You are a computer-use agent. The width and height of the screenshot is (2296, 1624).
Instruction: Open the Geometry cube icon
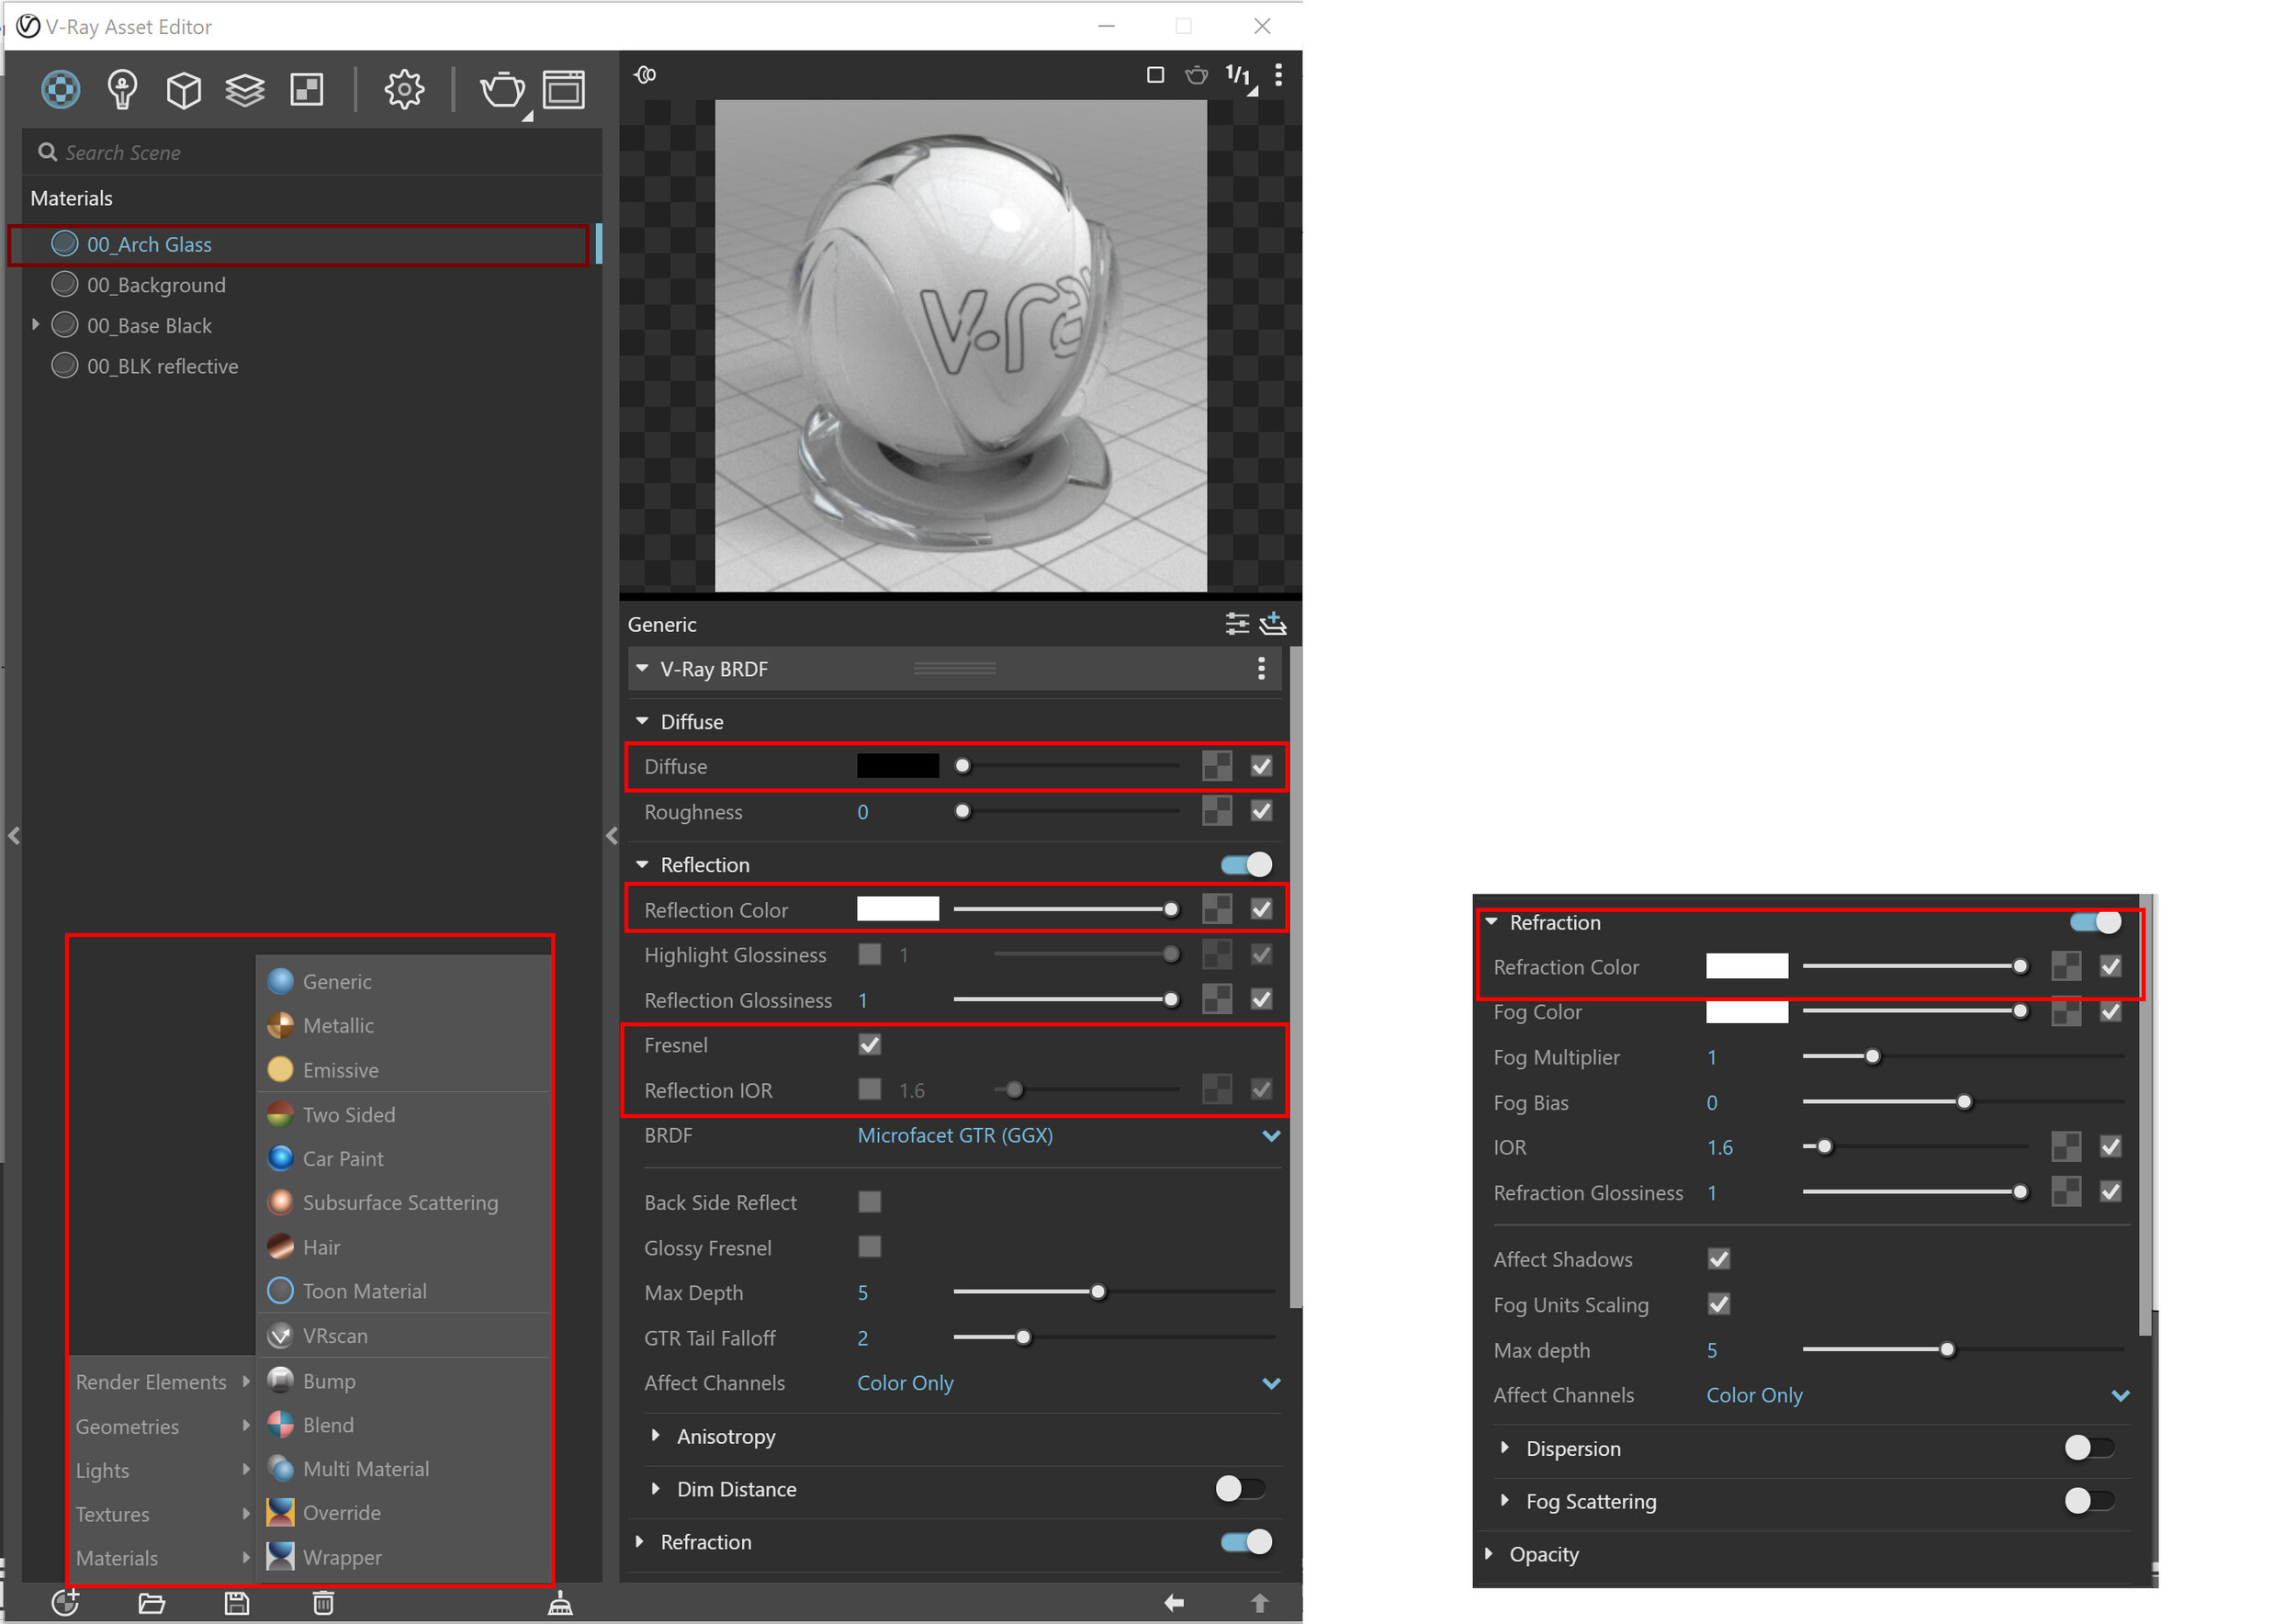(183, 90)
